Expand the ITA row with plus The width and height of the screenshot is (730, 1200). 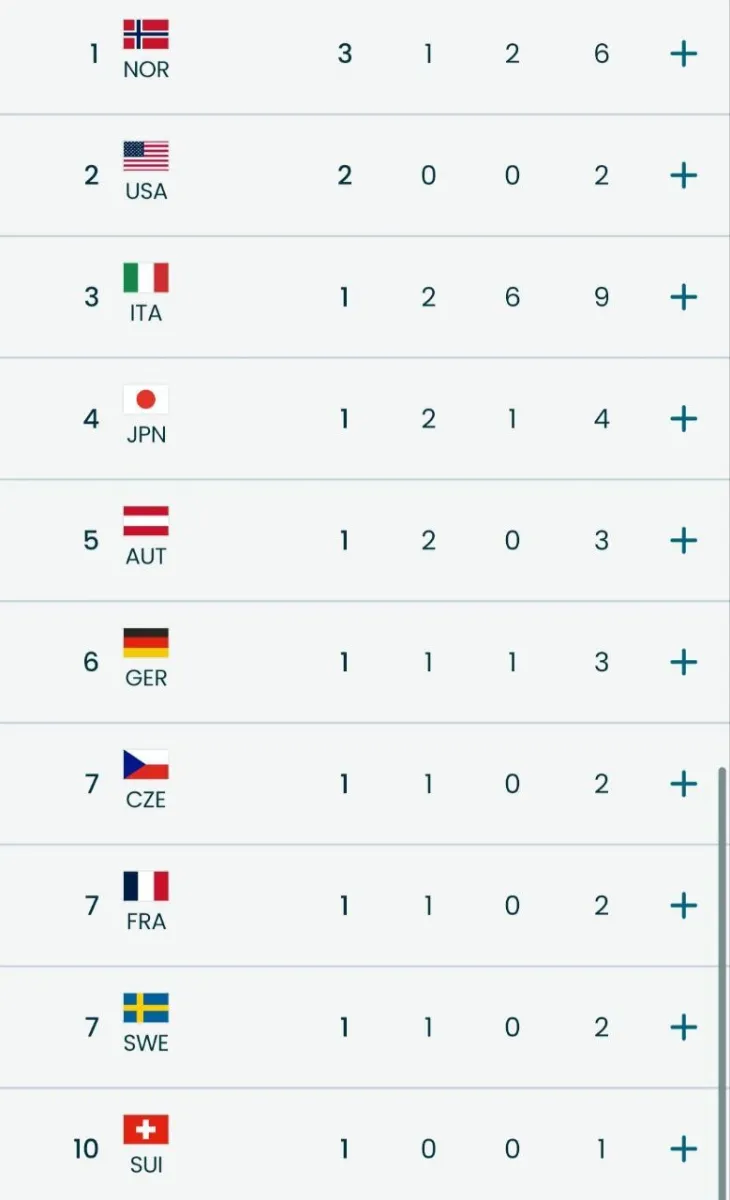(x=683, y=297)
